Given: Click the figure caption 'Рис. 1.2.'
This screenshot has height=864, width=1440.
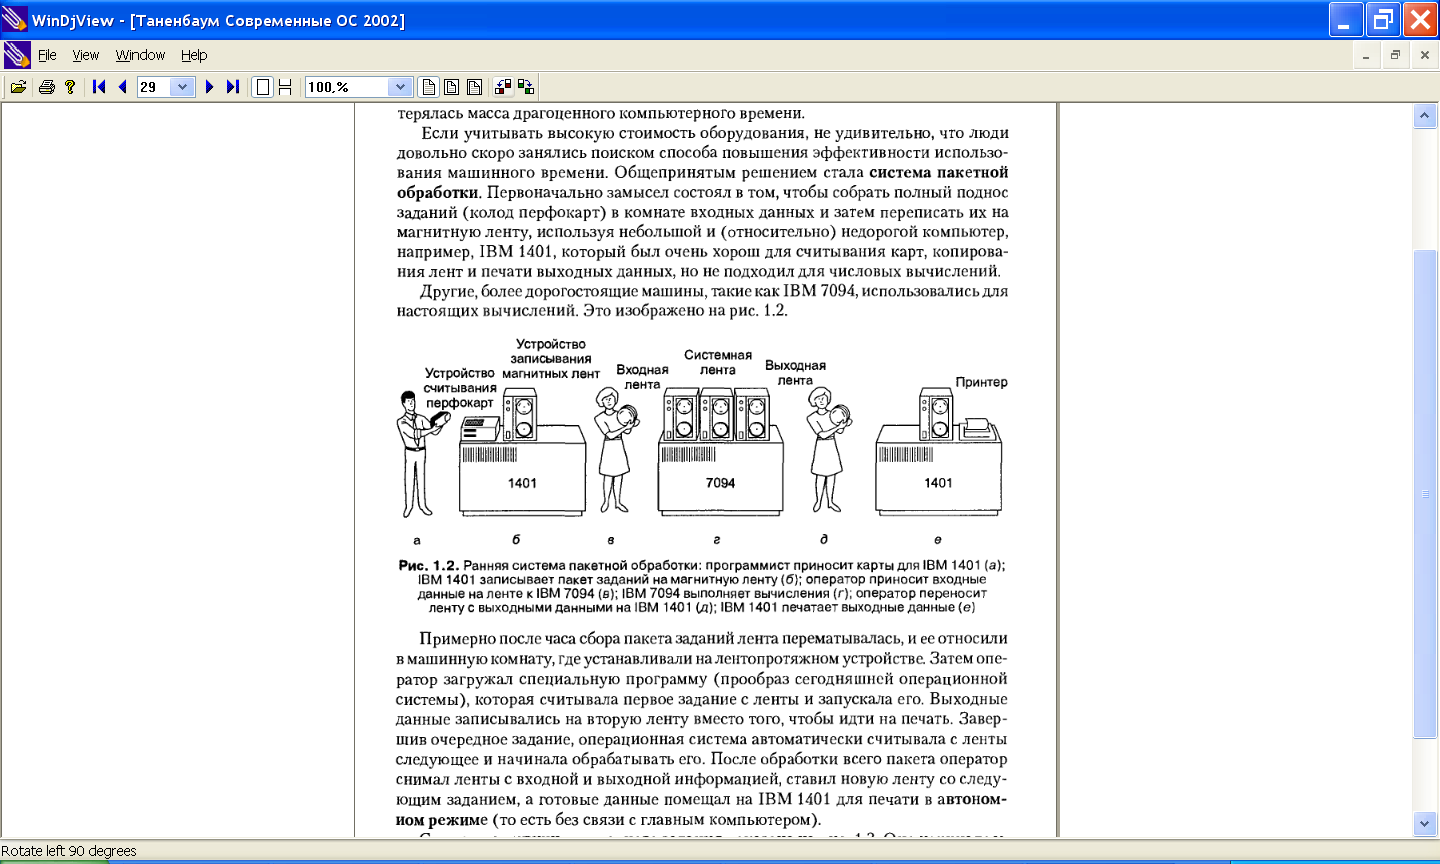Looking at the screenshot, I should pyautogui.click(x=428, y=565).
